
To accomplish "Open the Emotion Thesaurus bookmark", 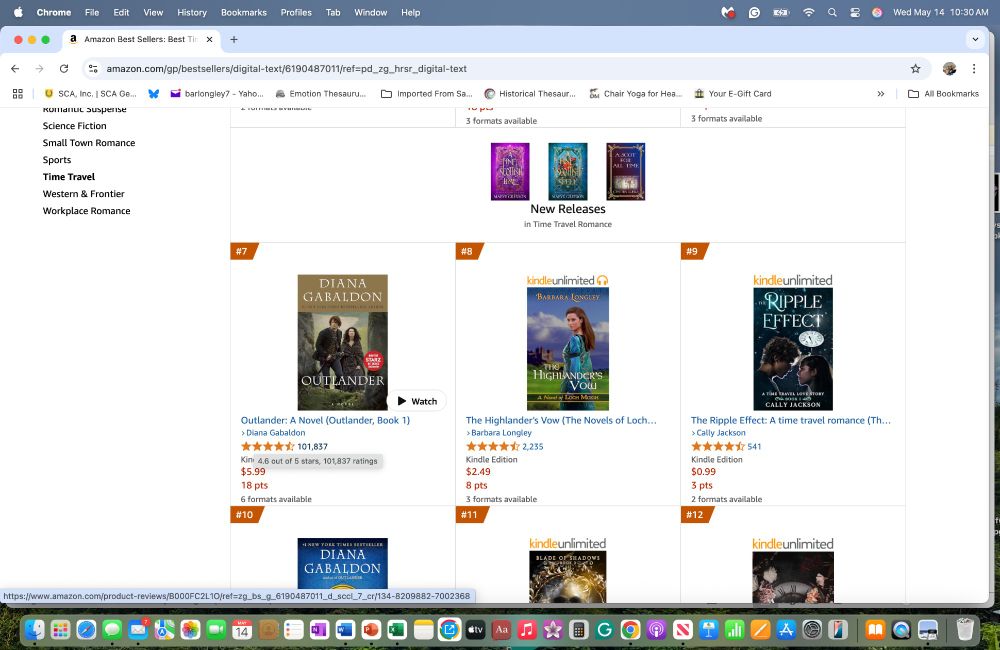I will click(320, 94).
